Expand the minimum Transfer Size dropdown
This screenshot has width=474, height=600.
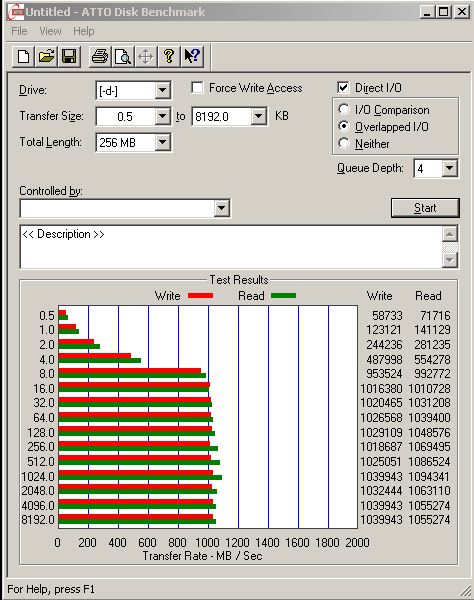click(x=163, y=116)
